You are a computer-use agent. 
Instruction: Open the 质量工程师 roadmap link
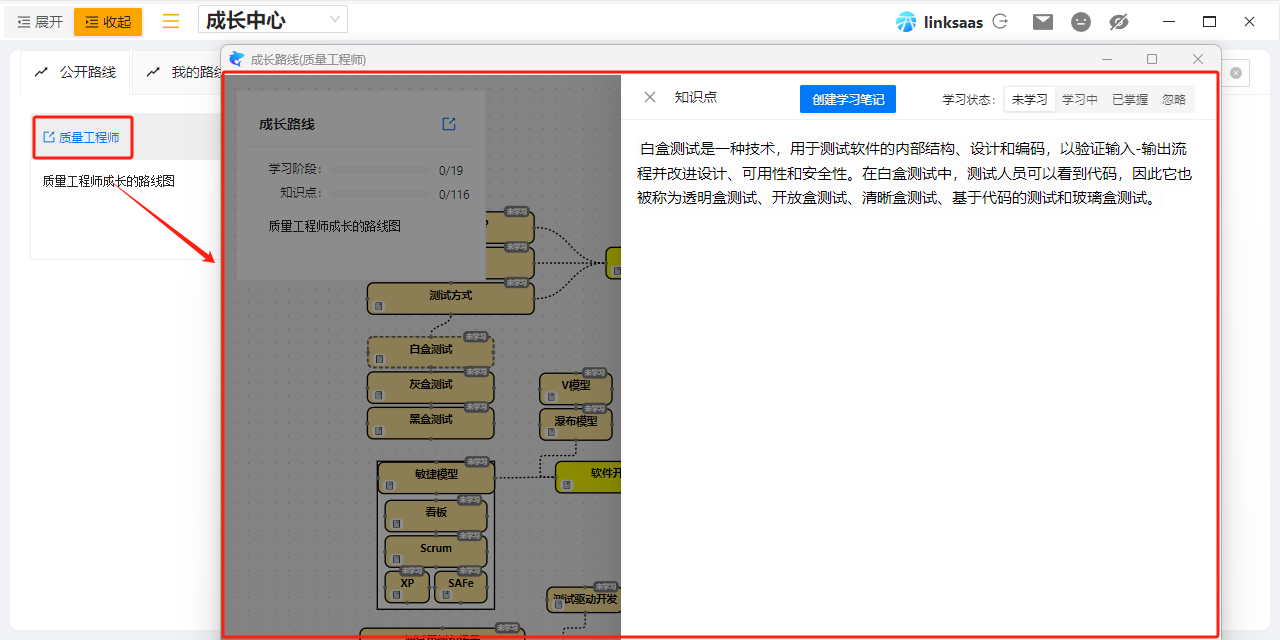(89, 137)
